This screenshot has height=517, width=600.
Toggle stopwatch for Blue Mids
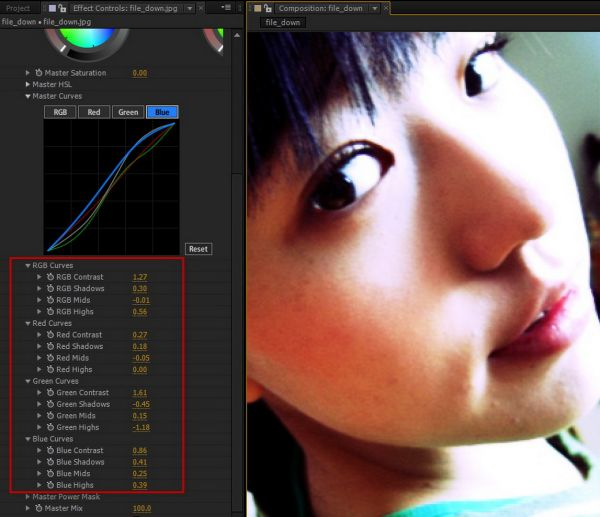[51, 473]
